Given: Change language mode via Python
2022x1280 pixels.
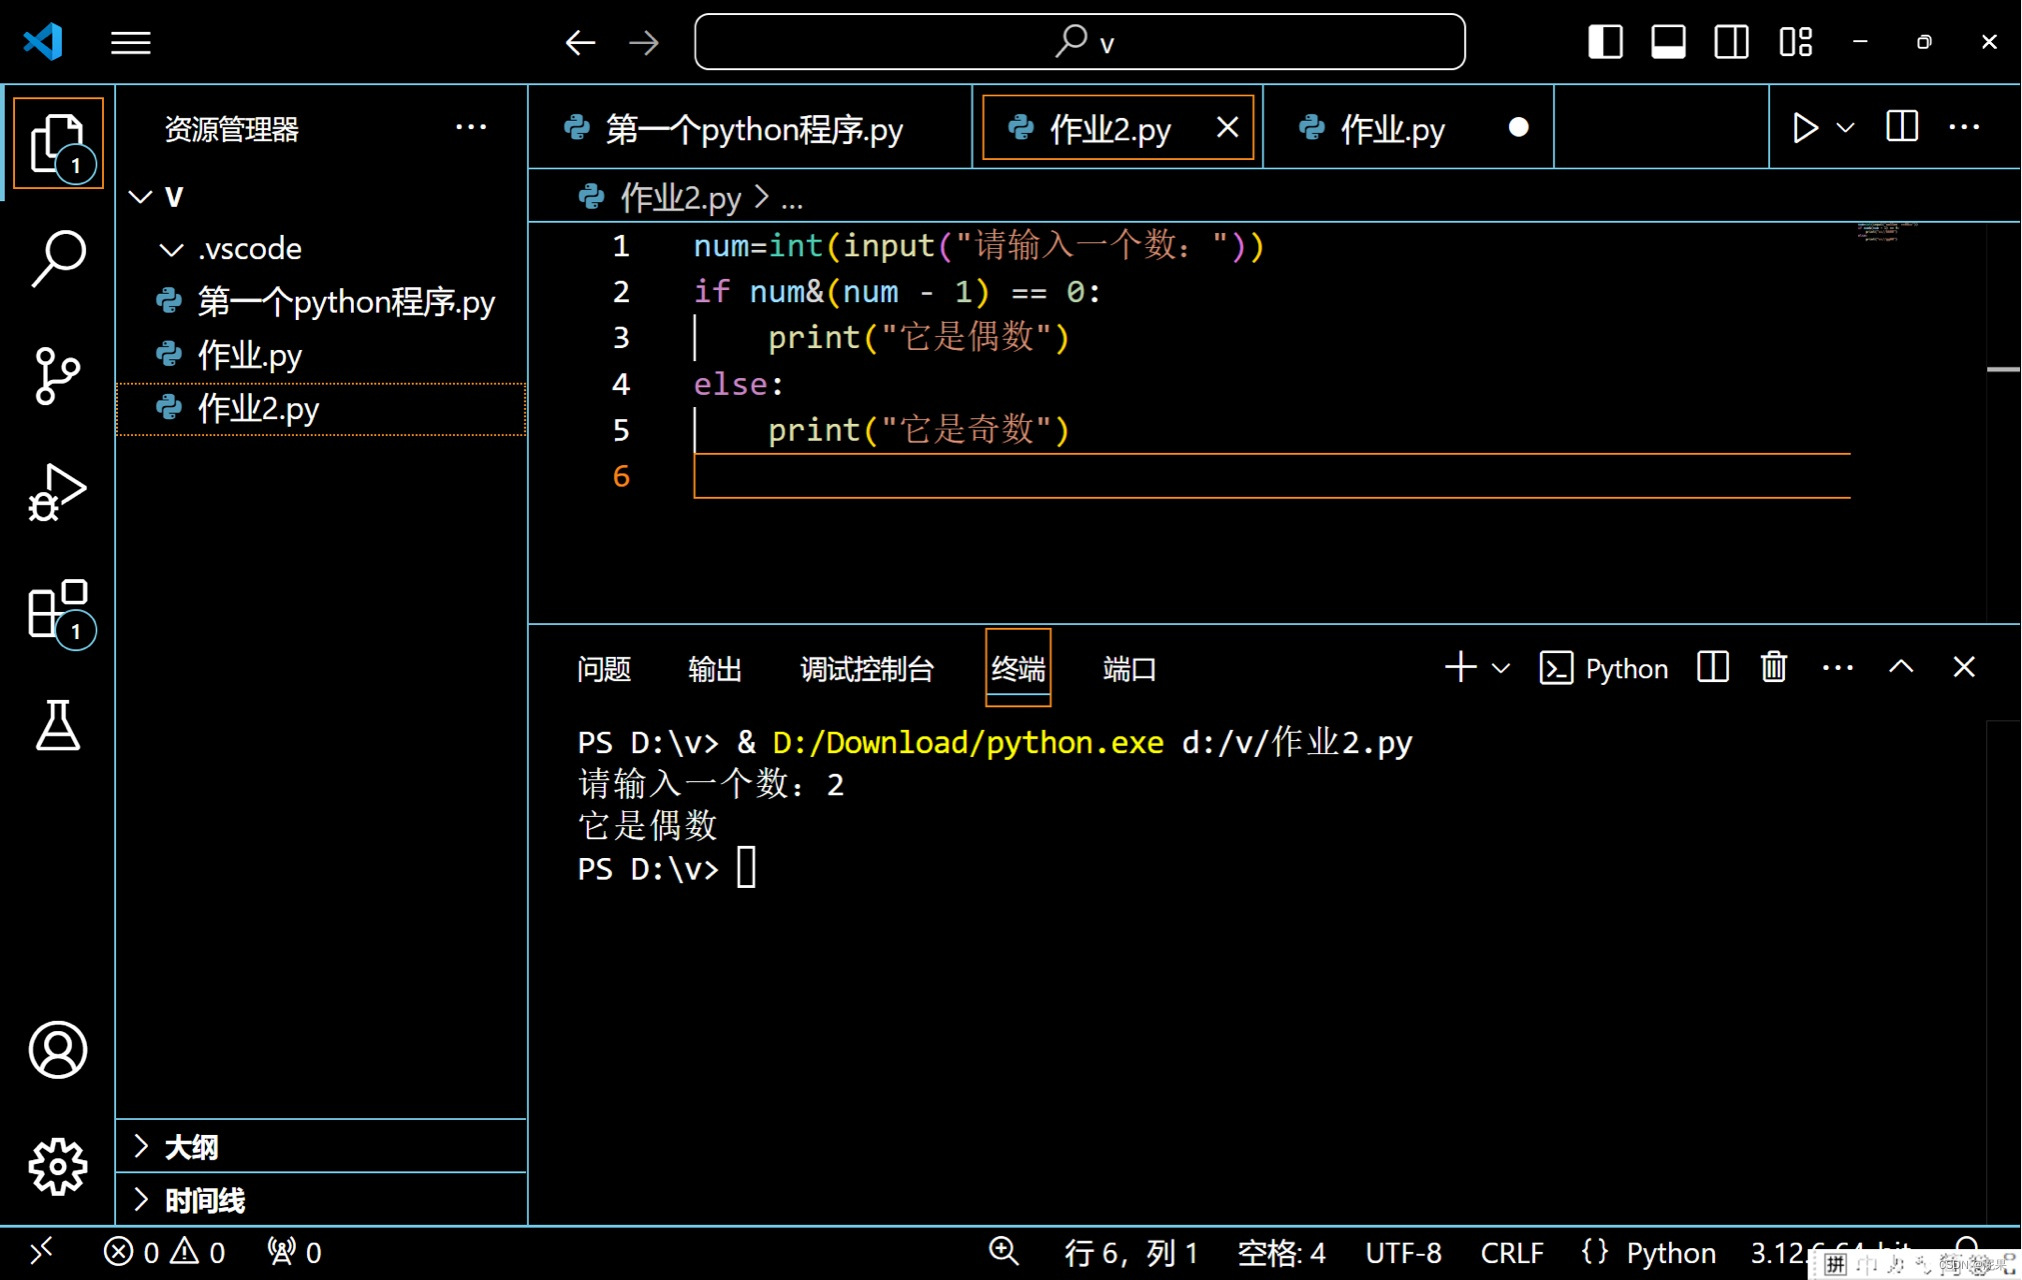Looking at the screenshot, I should pos(1670,1252).
